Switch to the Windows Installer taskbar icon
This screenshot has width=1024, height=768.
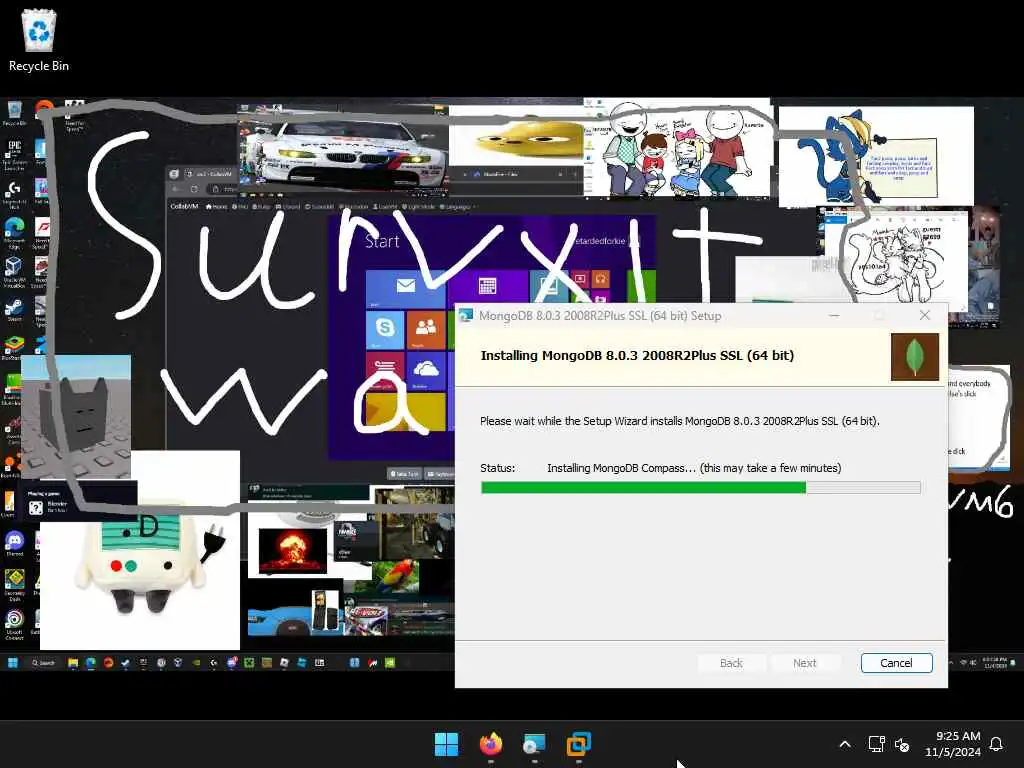click(x=535, y=744)
